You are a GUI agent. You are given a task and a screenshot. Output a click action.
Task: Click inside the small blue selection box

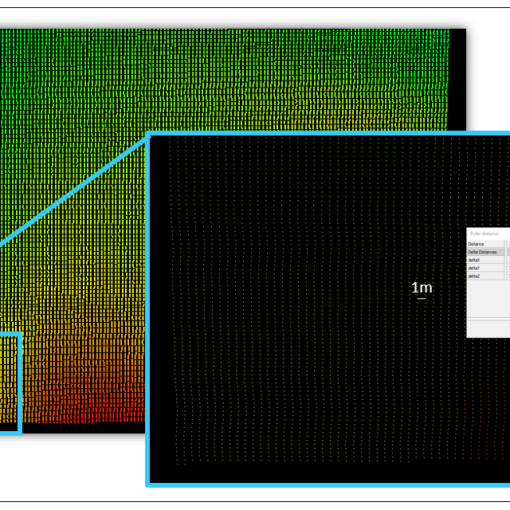(9, 383)
